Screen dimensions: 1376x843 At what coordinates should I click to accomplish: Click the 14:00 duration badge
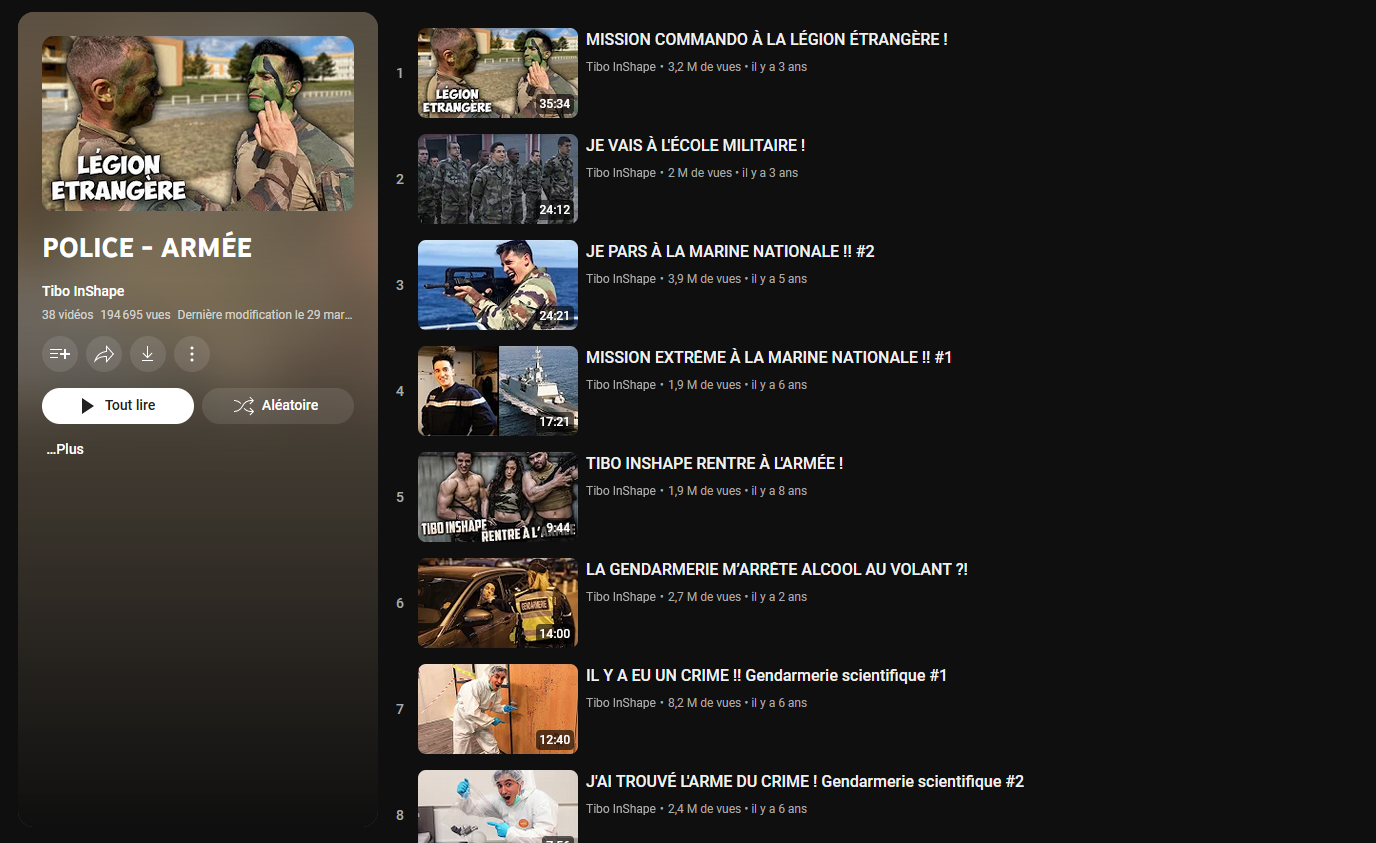[554, 634]
